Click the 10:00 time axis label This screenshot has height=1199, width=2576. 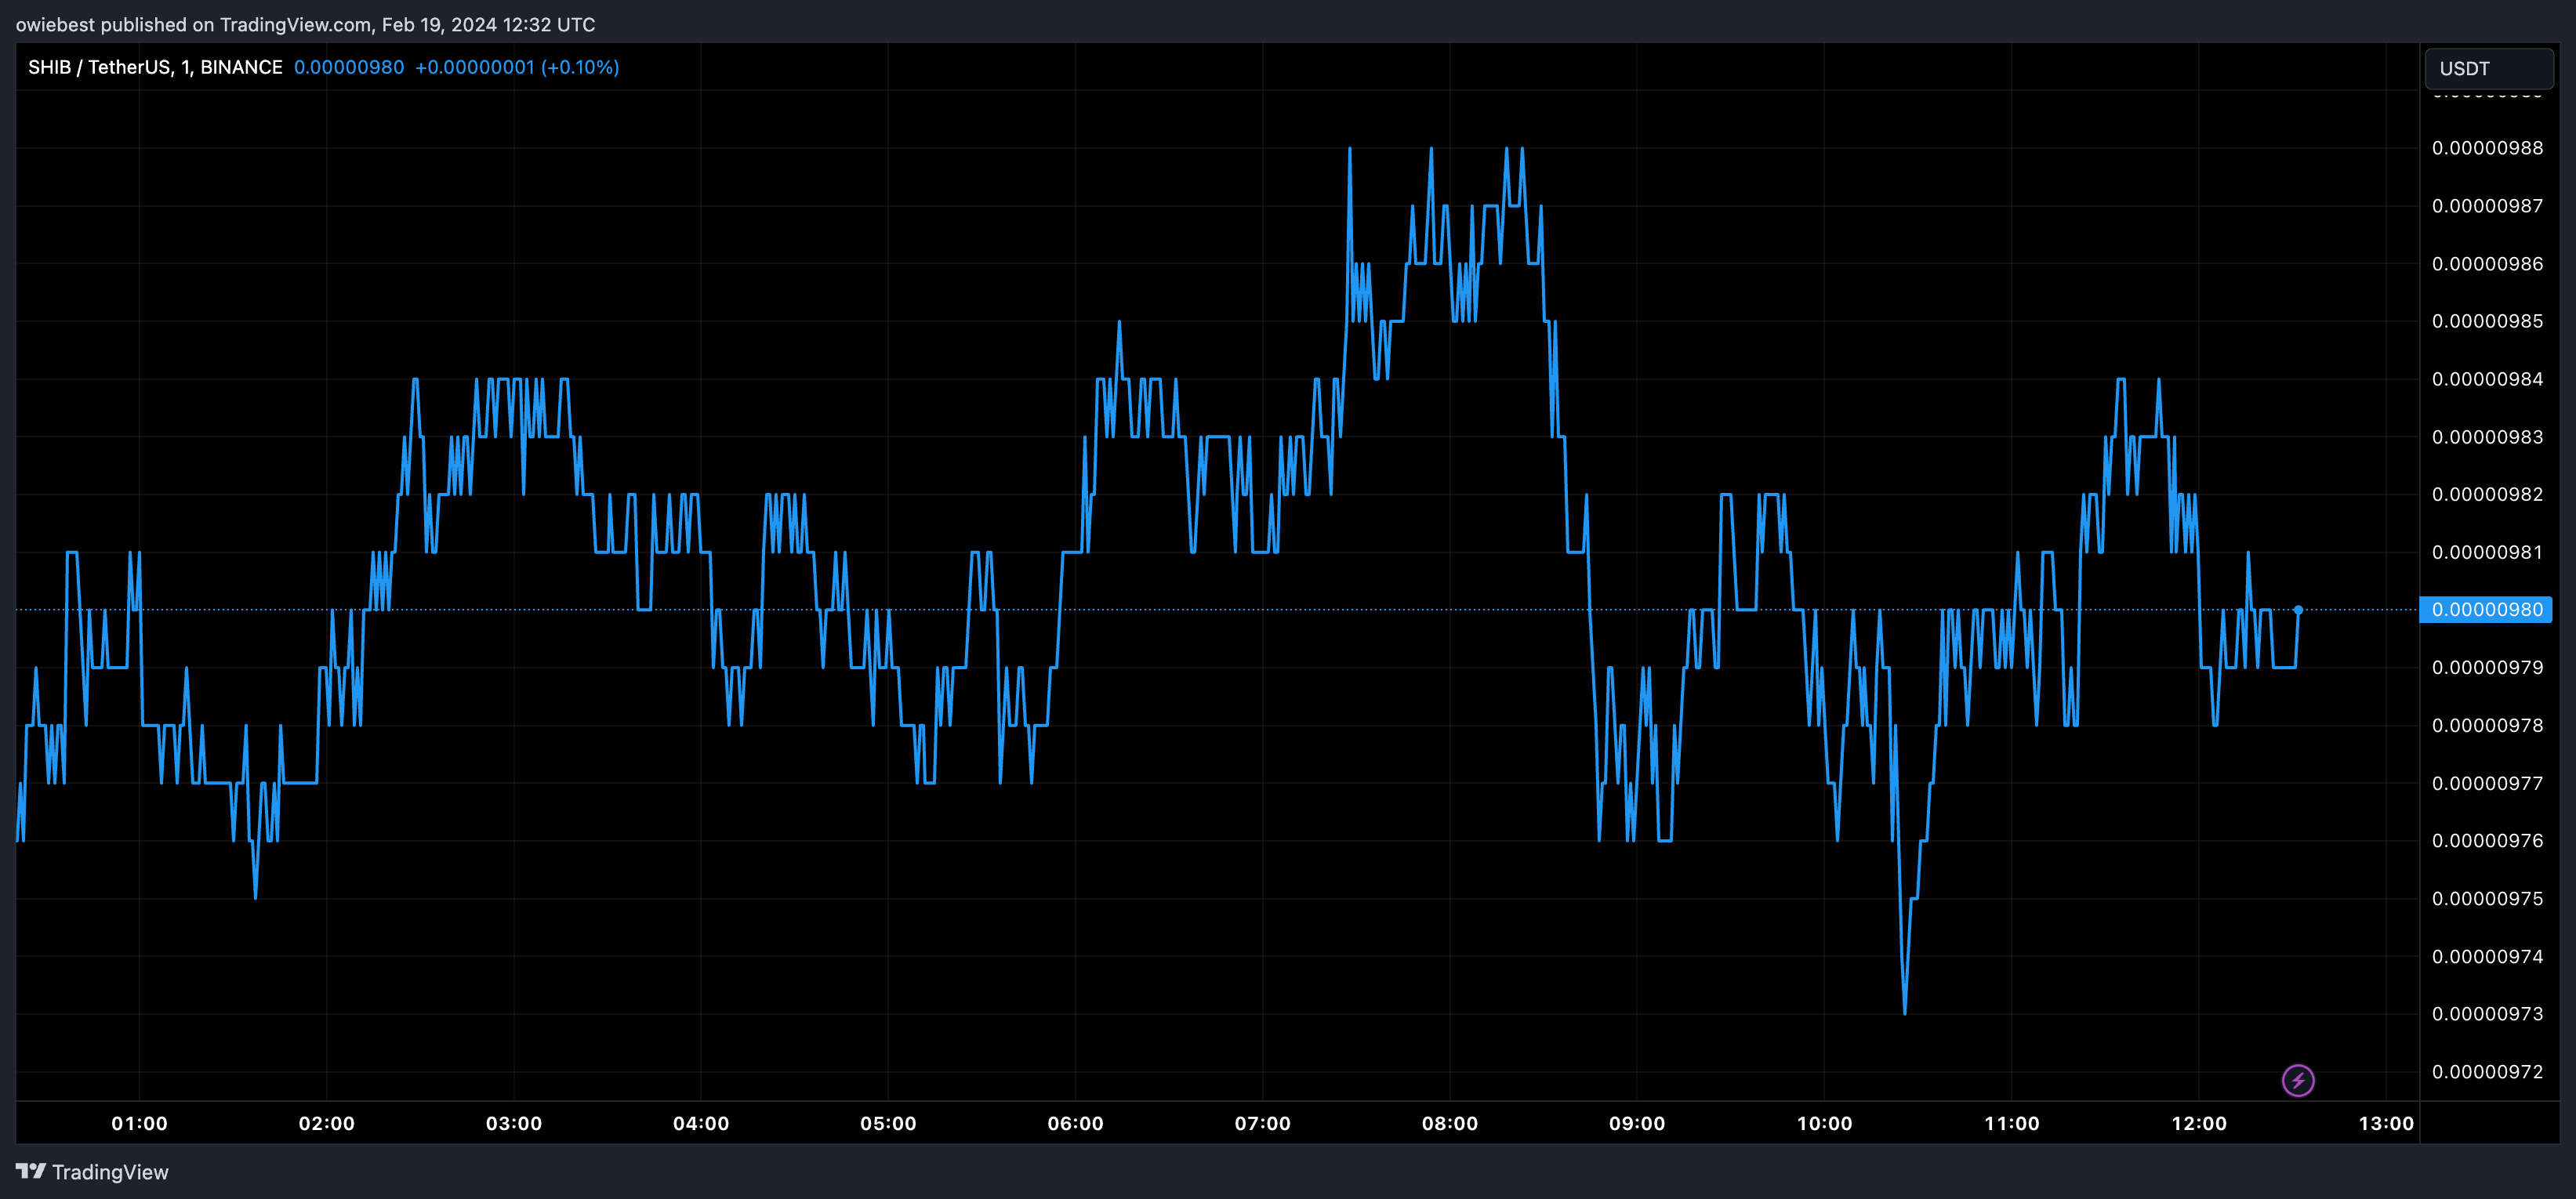[1824, 1123]
